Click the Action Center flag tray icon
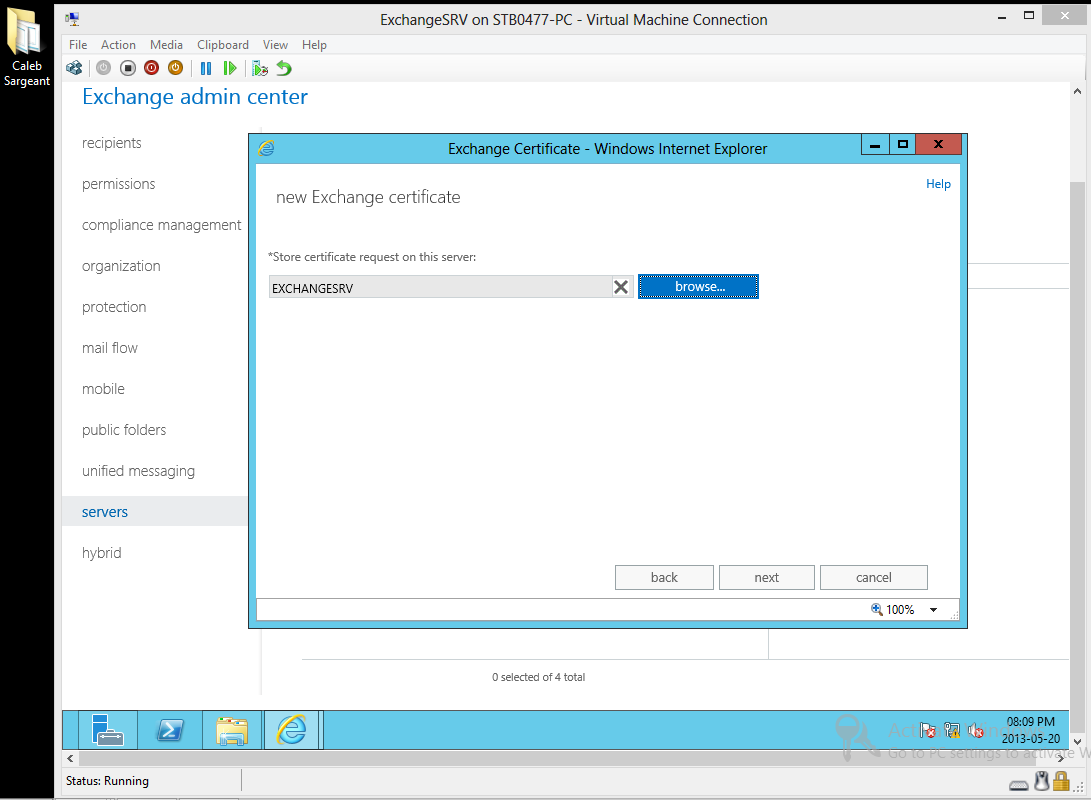This screenshot has width=1091, height=800. (x=927, y=730)
